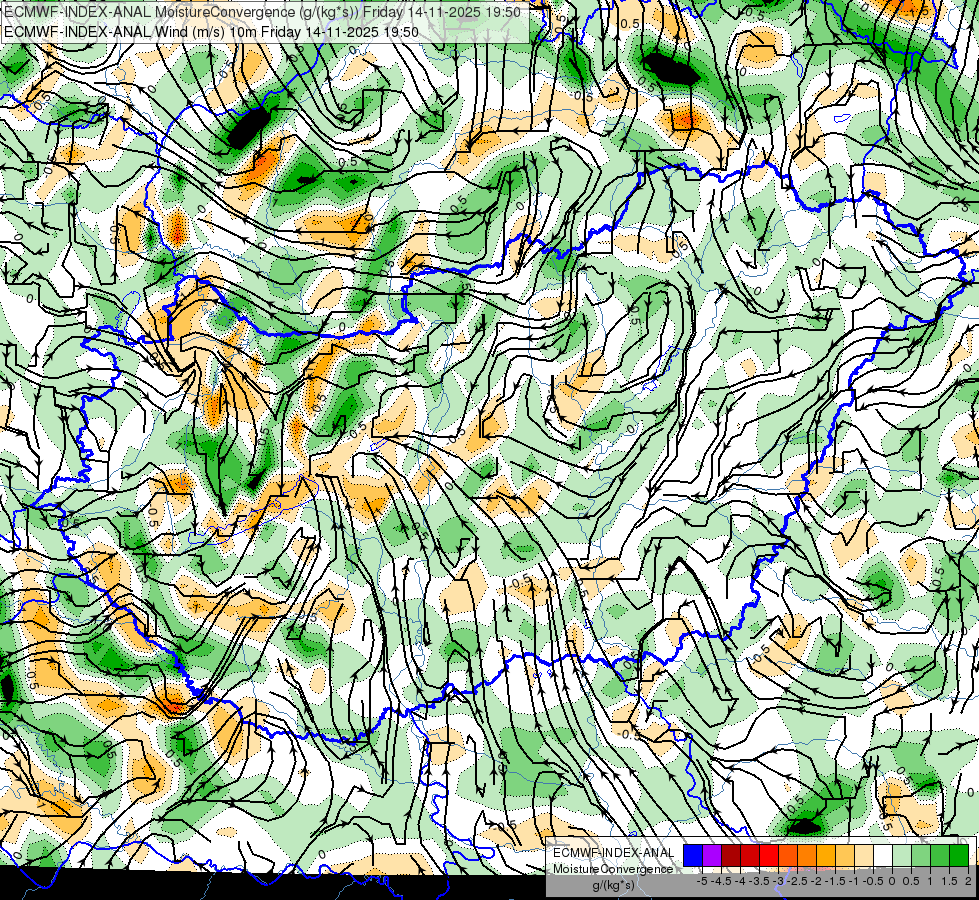Click the pale peach legend swatch for -1 to -0.5
Screen dimensions: 979x900
pyautogui.click(x=863, y=856)
